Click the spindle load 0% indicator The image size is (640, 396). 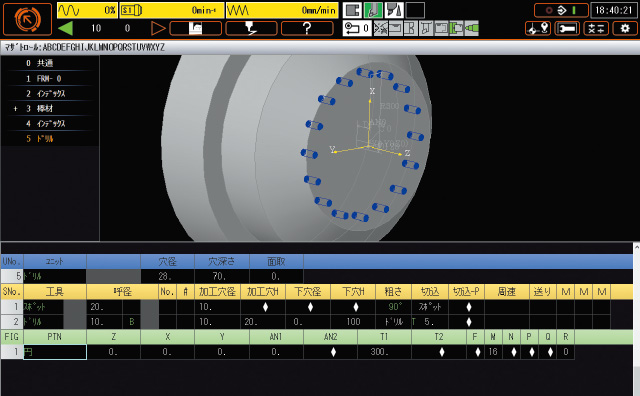pos(87,10)
